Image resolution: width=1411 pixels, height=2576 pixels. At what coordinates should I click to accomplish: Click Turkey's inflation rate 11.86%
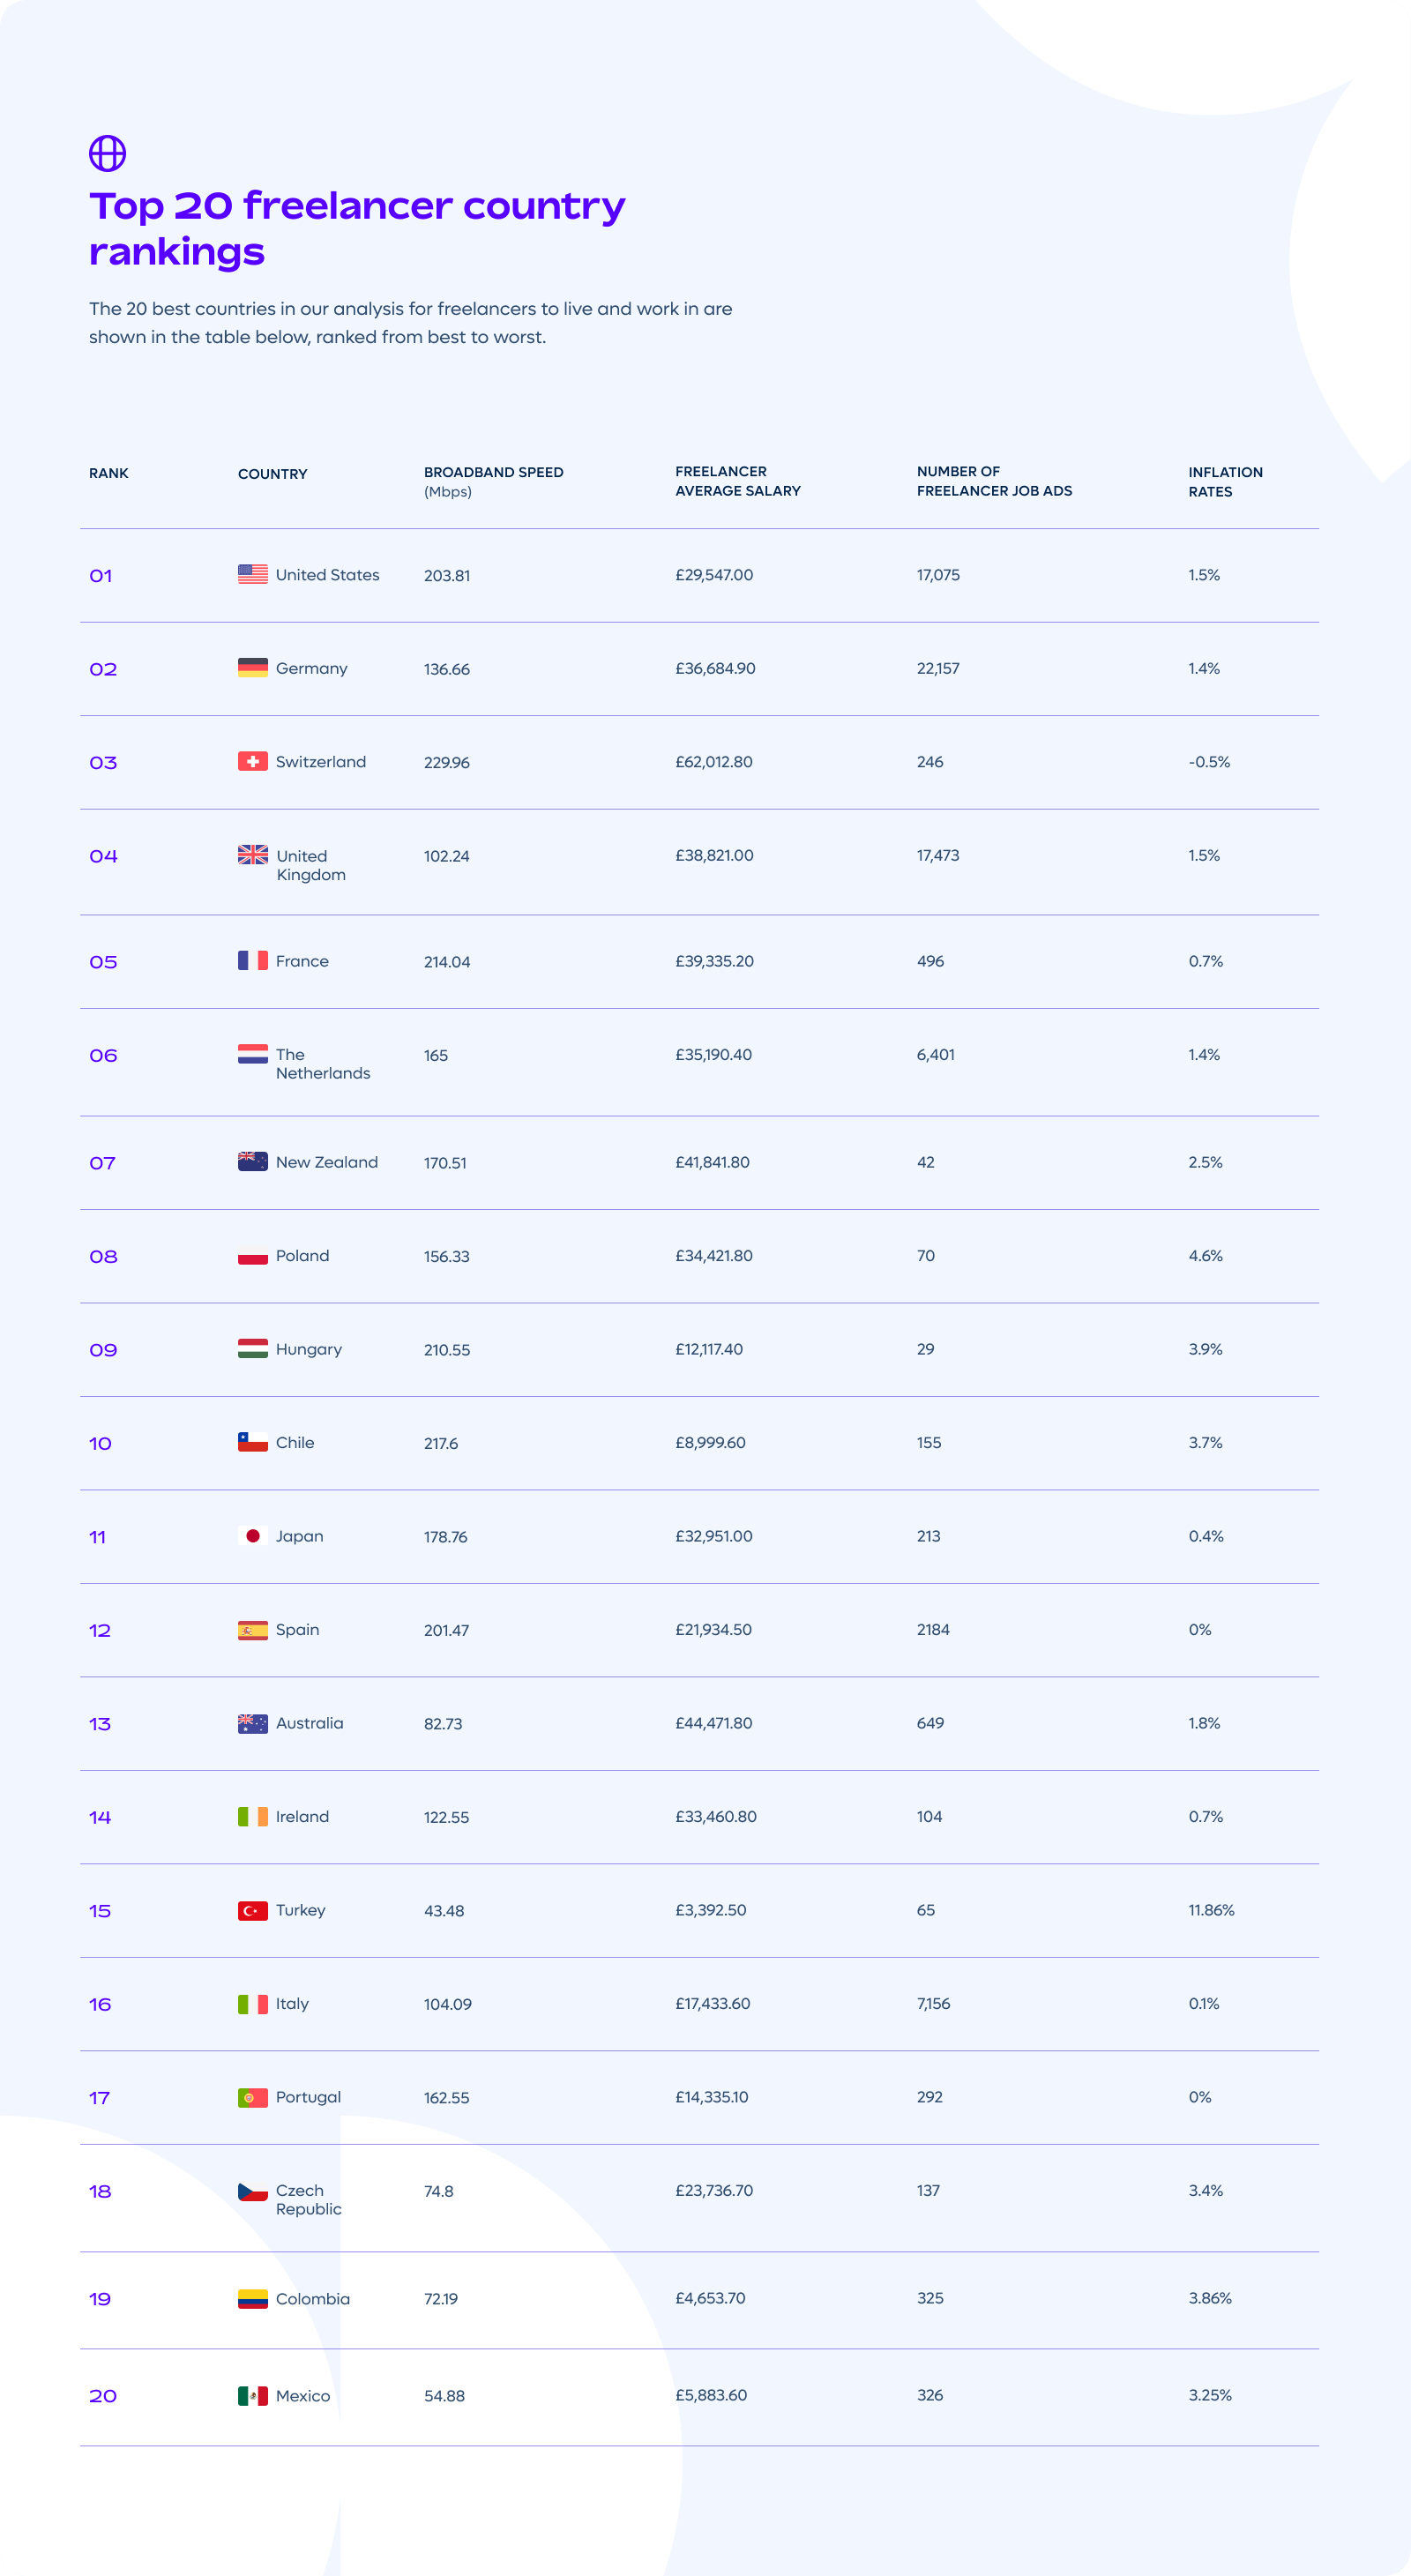[x=1211, y=1910]
